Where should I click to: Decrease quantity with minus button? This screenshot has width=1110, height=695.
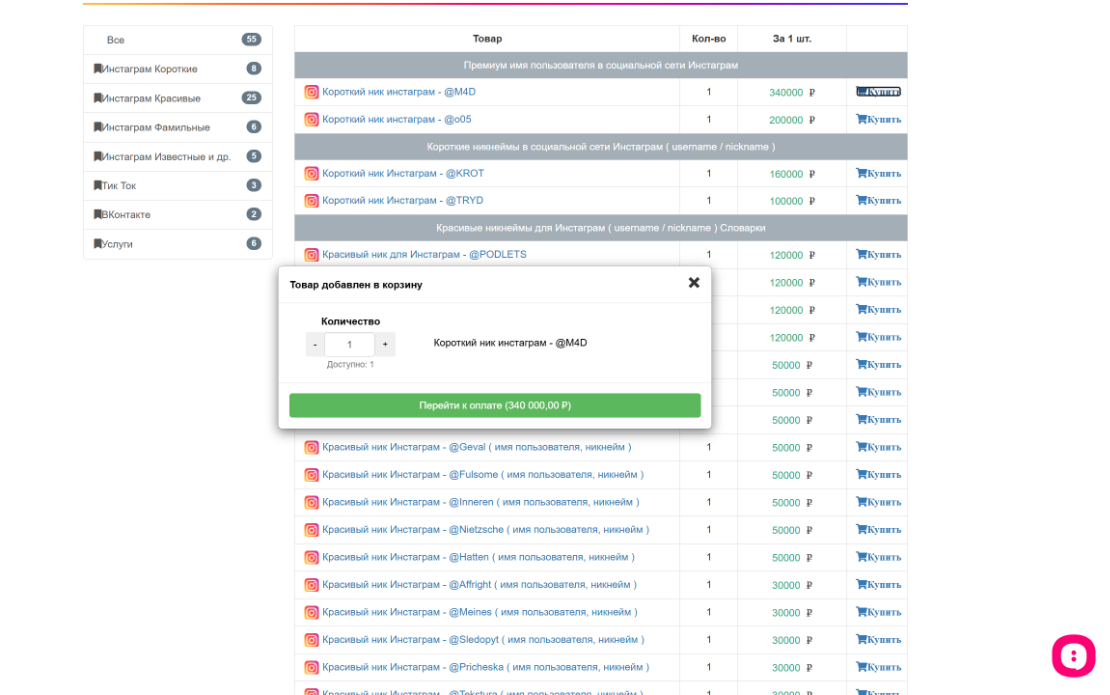pos(315,345)
